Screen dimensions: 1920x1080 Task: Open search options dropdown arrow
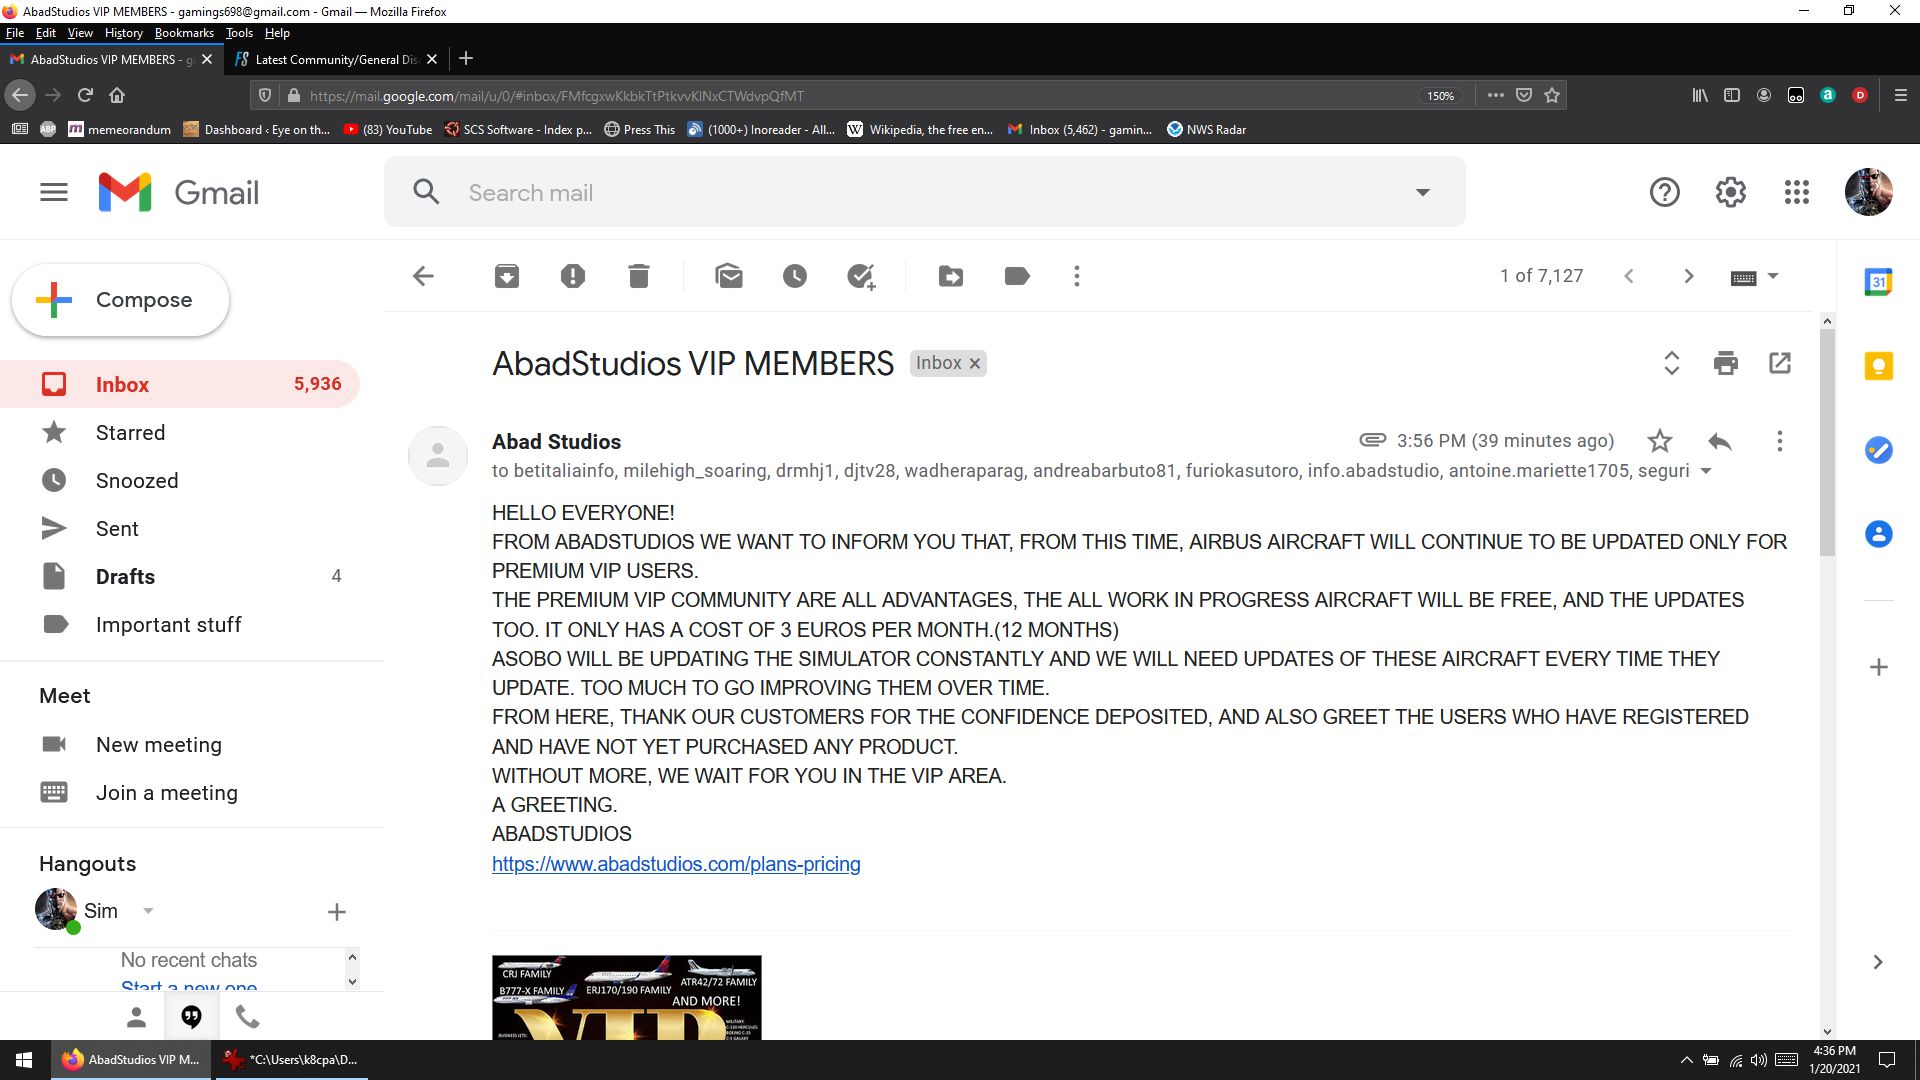coord(1422,192)
